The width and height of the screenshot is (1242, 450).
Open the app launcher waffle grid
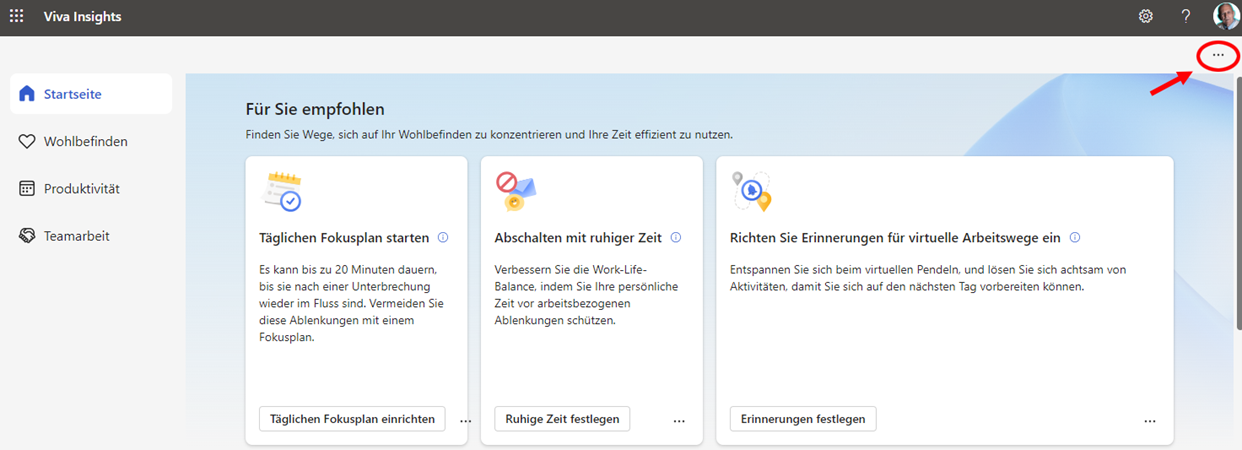[17, 16]
